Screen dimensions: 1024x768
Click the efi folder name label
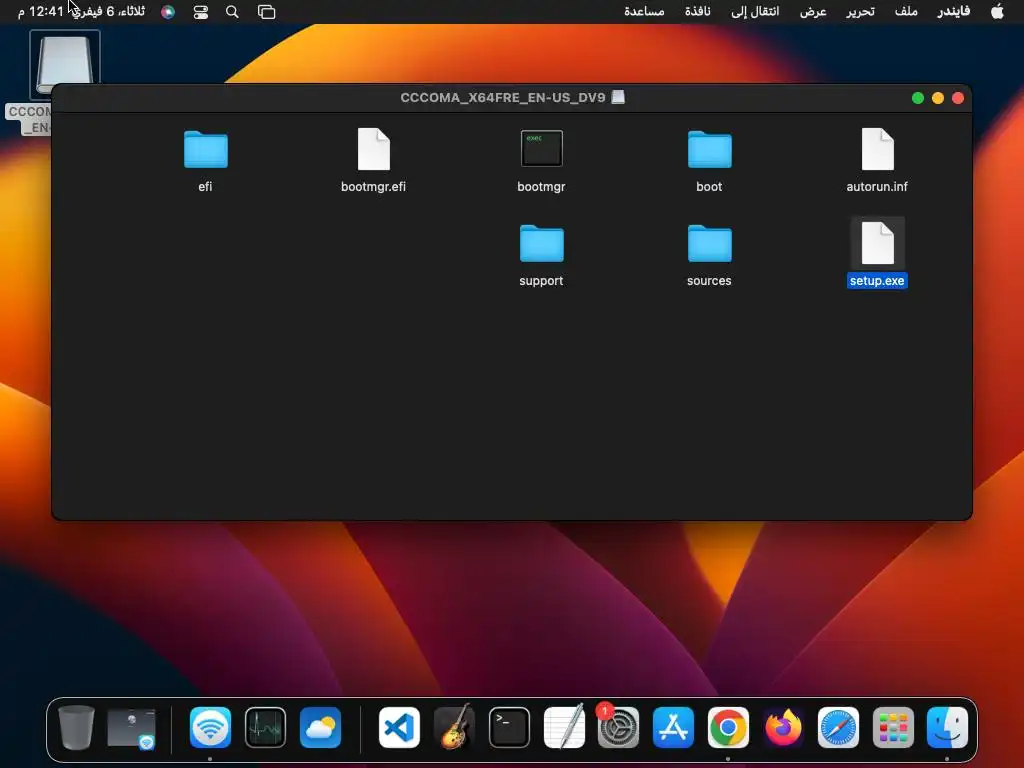click(x=206, y=187)
